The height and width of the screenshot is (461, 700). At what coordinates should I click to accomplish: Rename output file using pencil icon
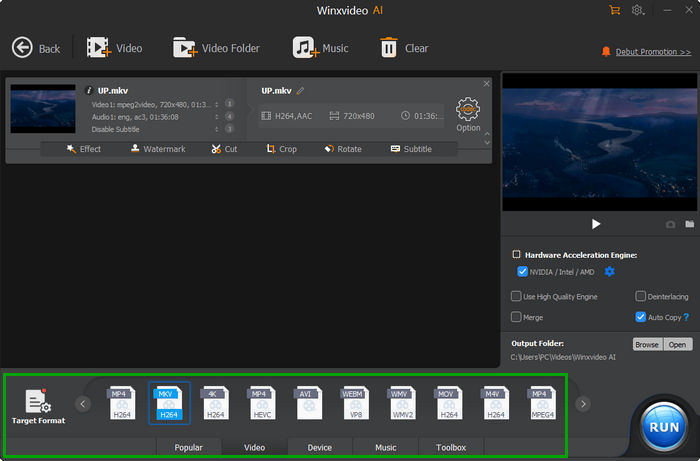coord(300,91)
